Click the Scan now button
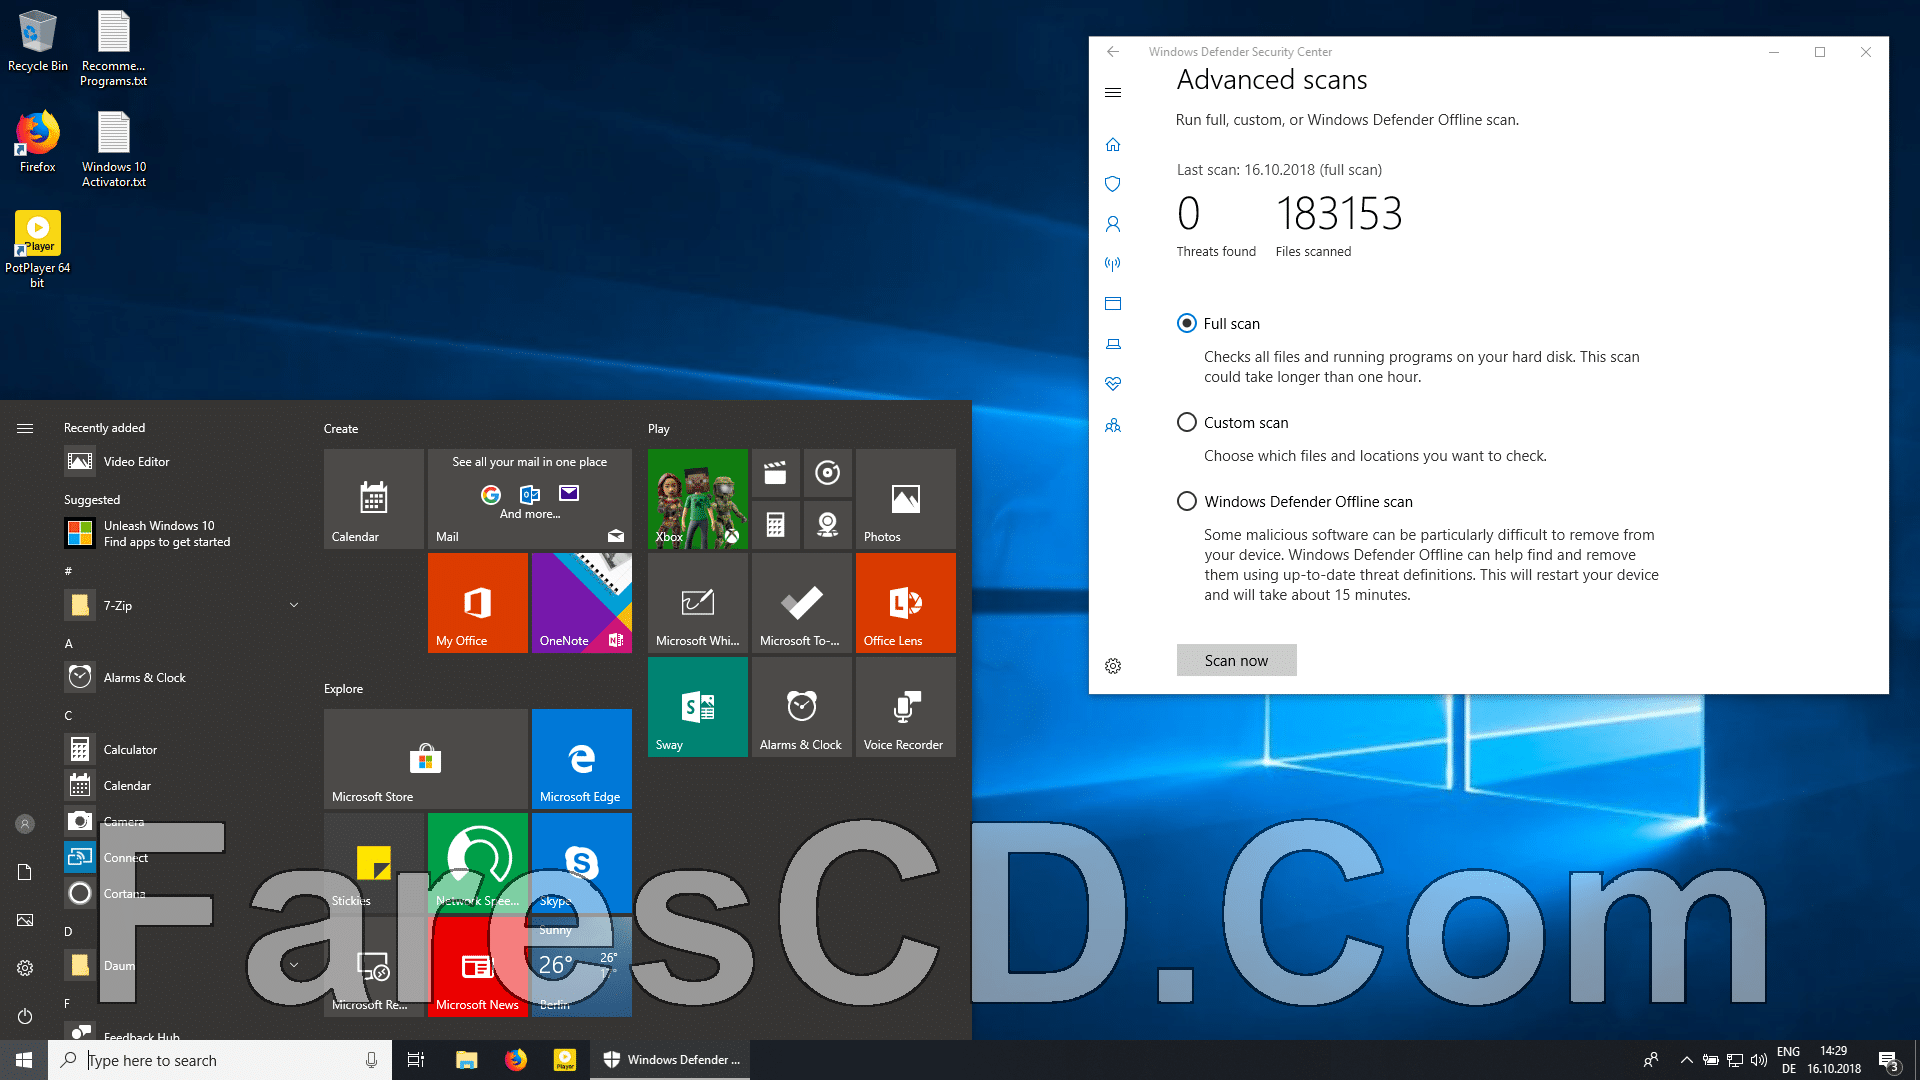The image size is (1920, 1080). [1236, 660]
